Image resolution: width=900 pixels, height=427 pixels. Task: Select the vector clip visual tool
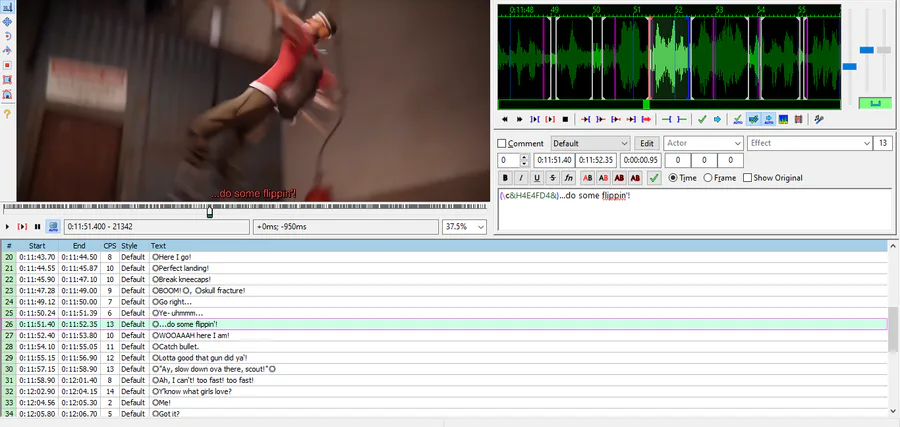(x=7, y=94)
